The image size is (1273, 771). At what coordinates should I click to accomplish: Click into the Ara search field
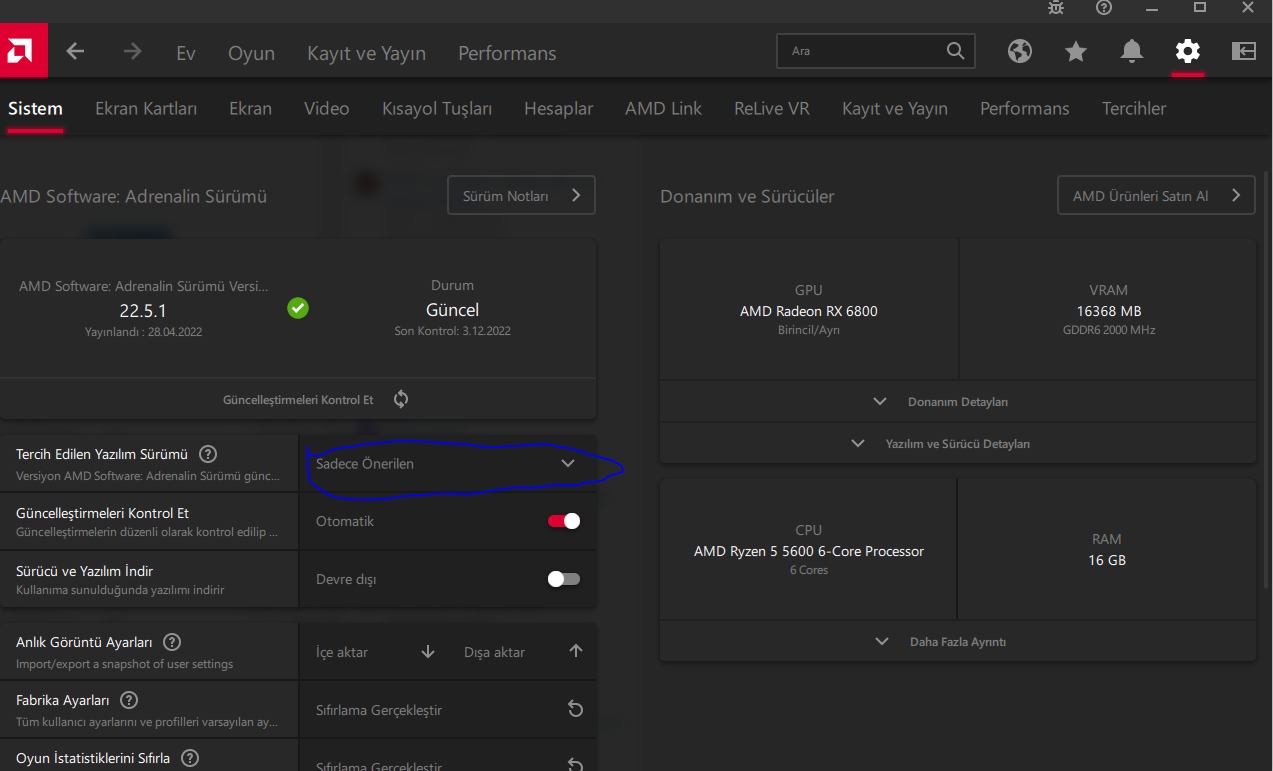tap(862, 51)
